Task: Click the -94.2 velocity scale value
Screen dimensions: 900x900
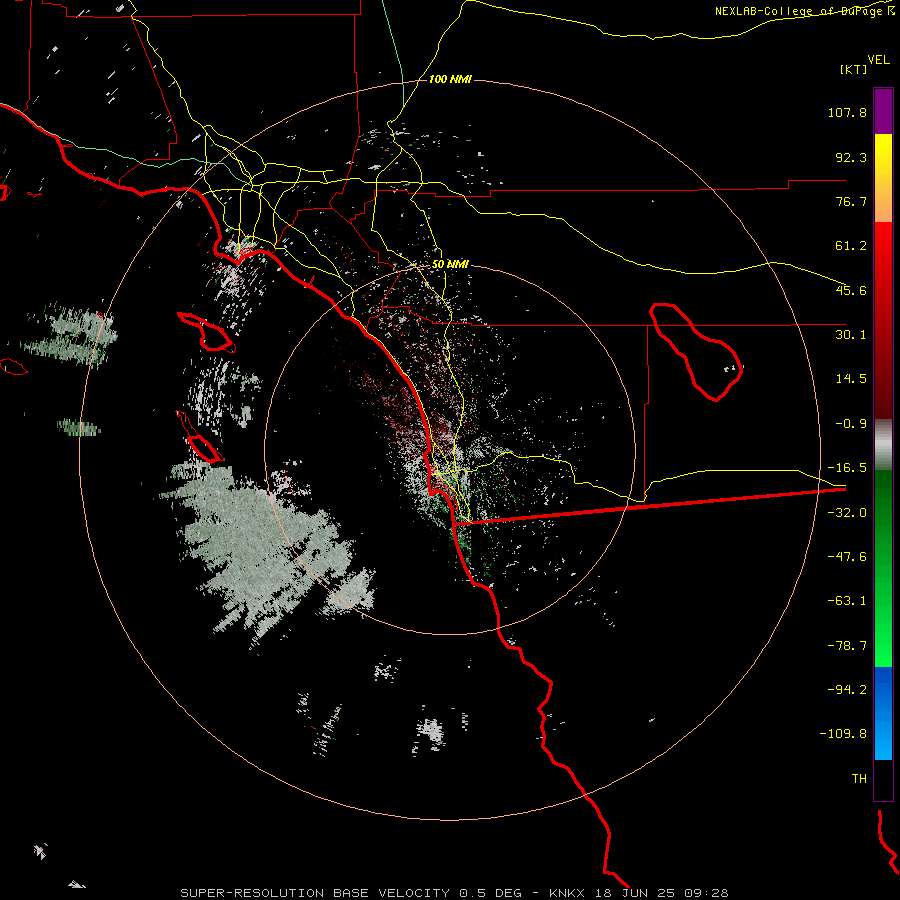Action: [847, 690]
